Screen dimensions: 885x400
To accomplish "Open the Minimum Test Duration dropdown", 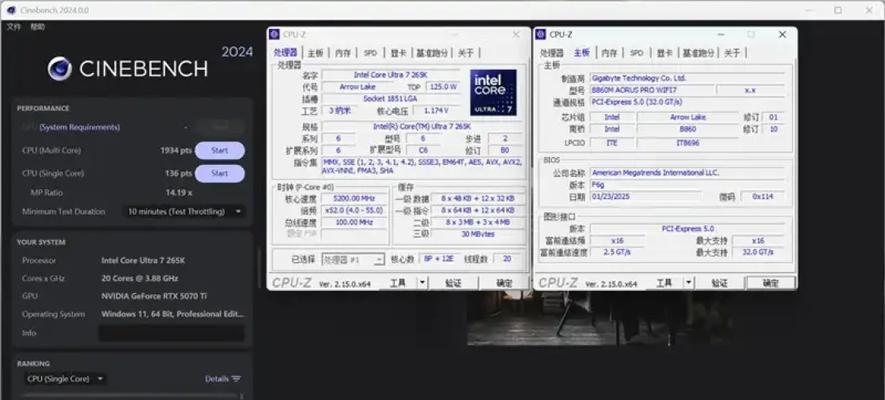I will pyautogui.click(x=184, y=212).
